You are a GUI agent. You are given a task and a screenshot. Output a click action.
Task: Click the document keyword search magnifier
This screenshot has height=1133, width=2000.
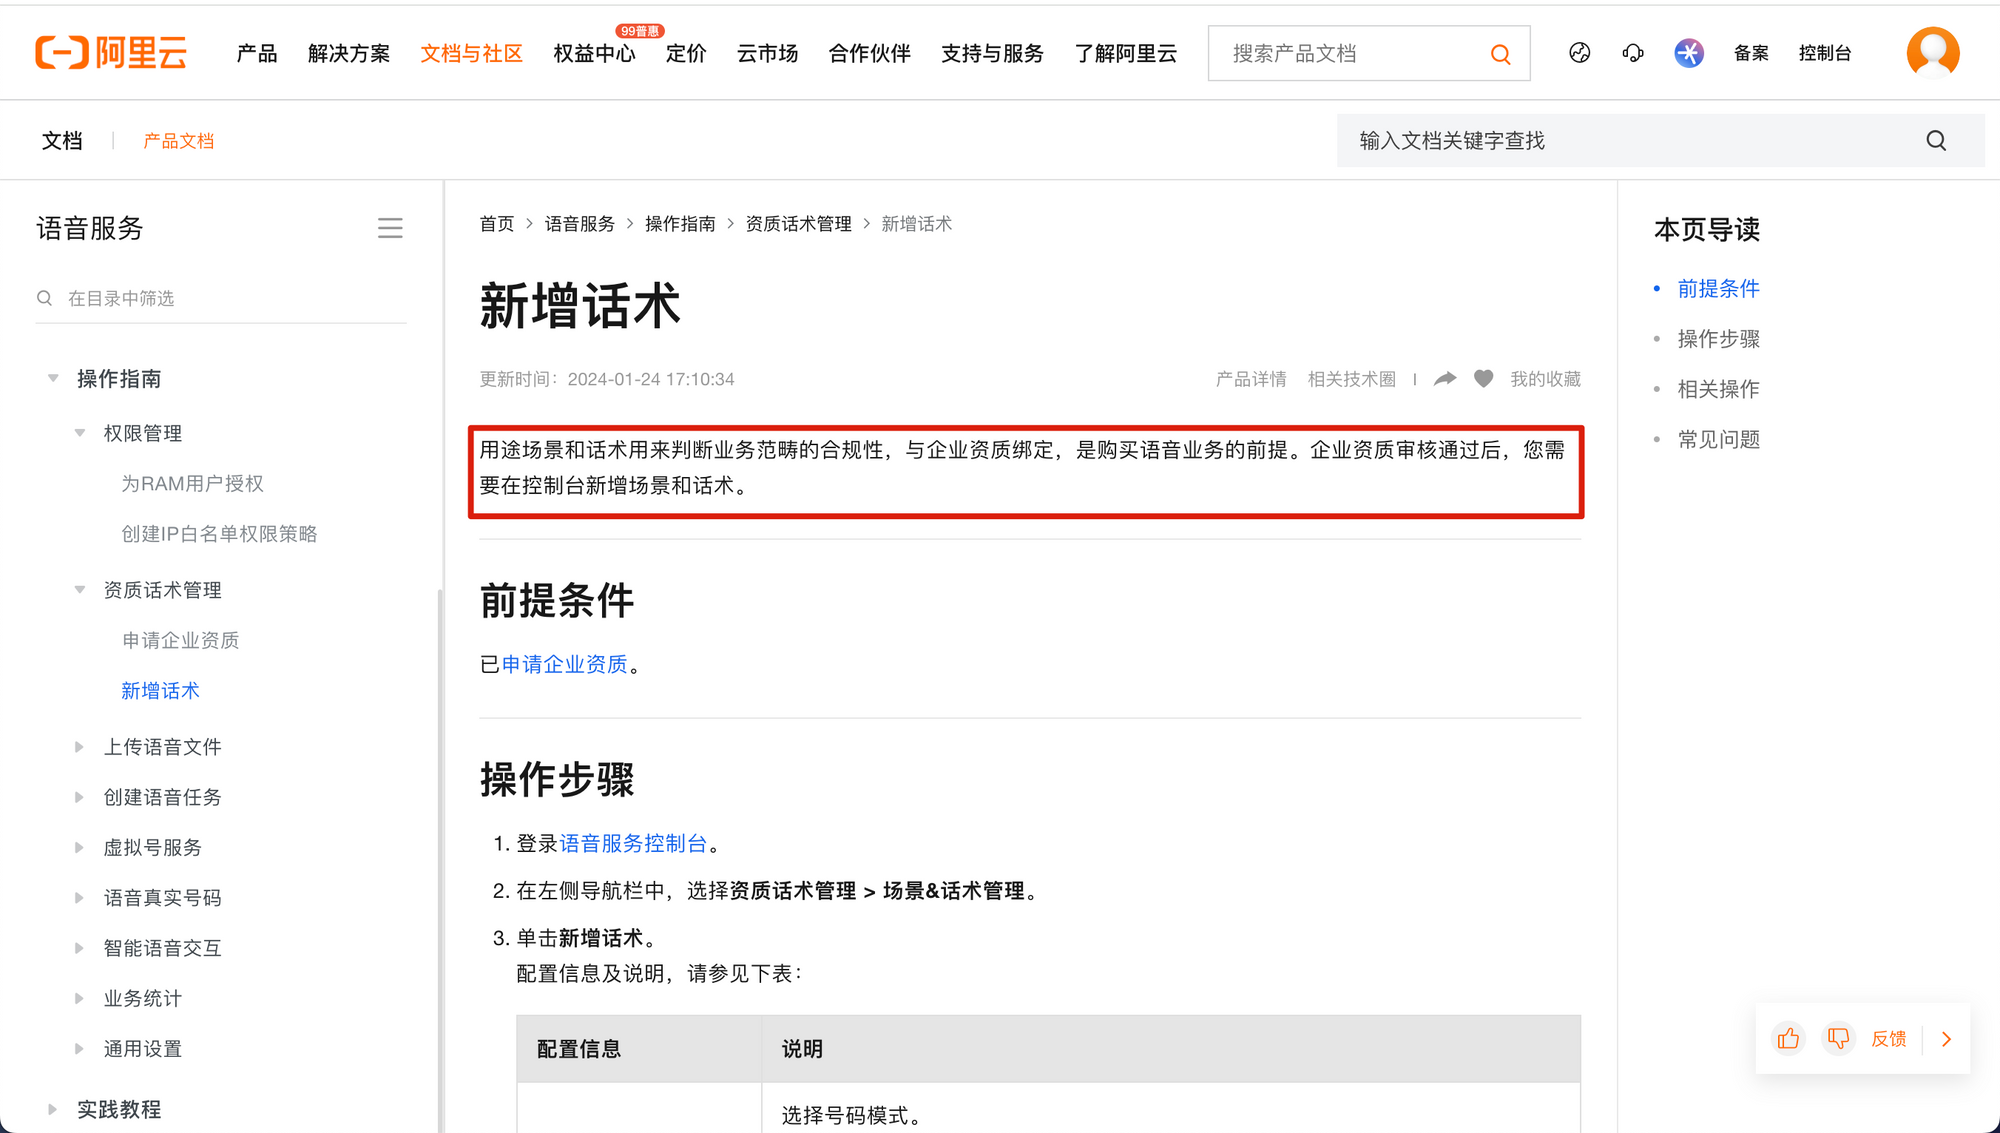[1936, 141]
